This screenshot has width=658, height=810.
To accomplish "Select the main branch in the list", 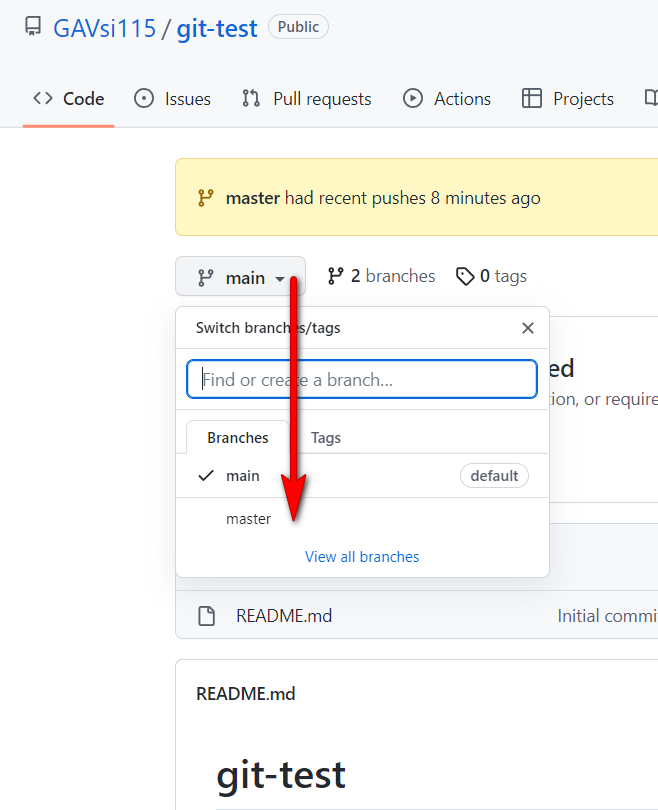I will (x=362, y=476).
